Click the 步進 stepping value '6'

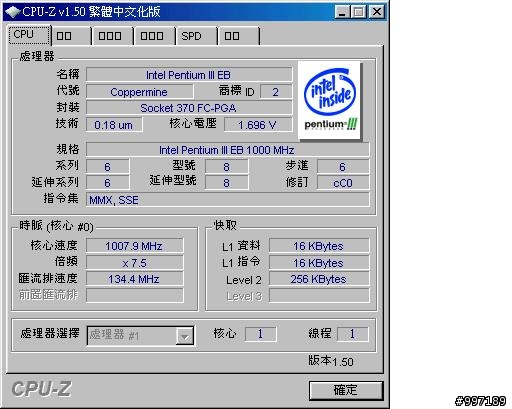pos(343,166)
